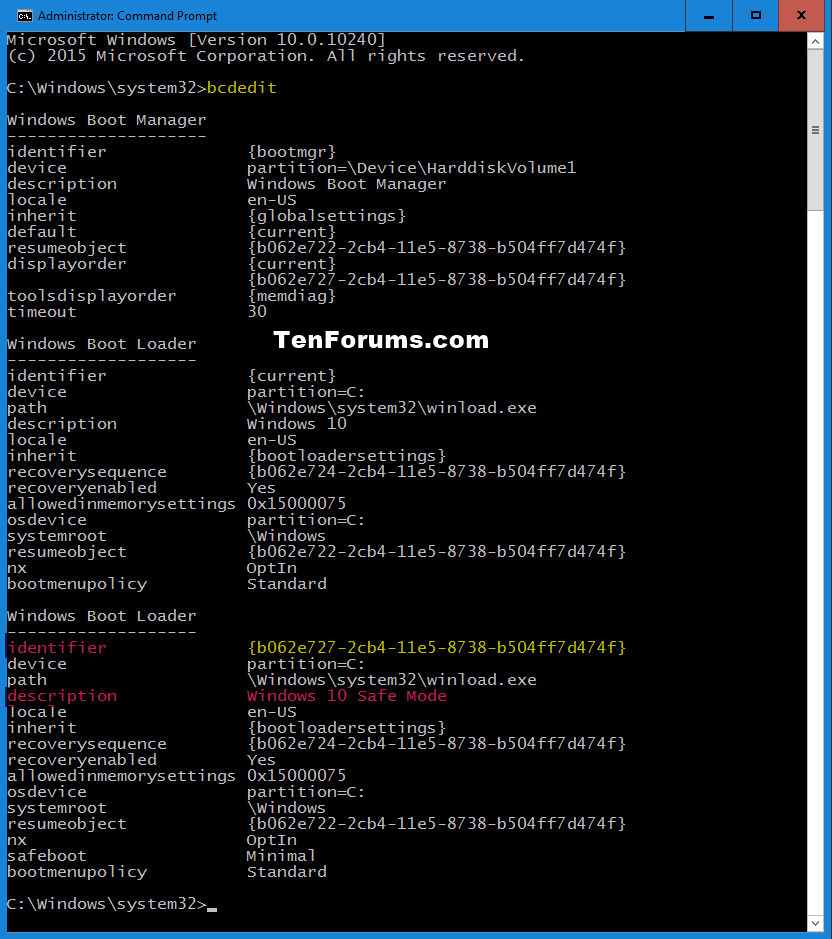Click the {bootmgr} identifier value
This screenshot has height=939, width=832.
[x=291, y=152]
